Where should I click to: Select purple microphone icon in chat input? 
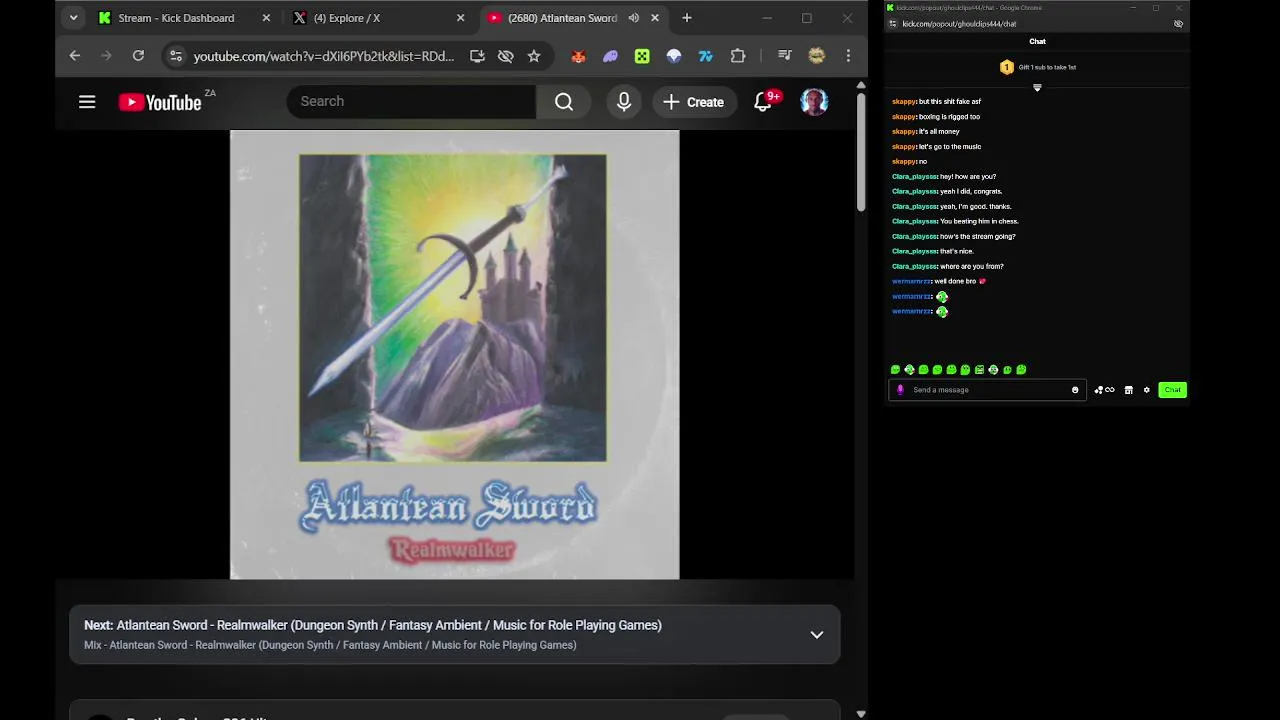[x=900, y=390]
